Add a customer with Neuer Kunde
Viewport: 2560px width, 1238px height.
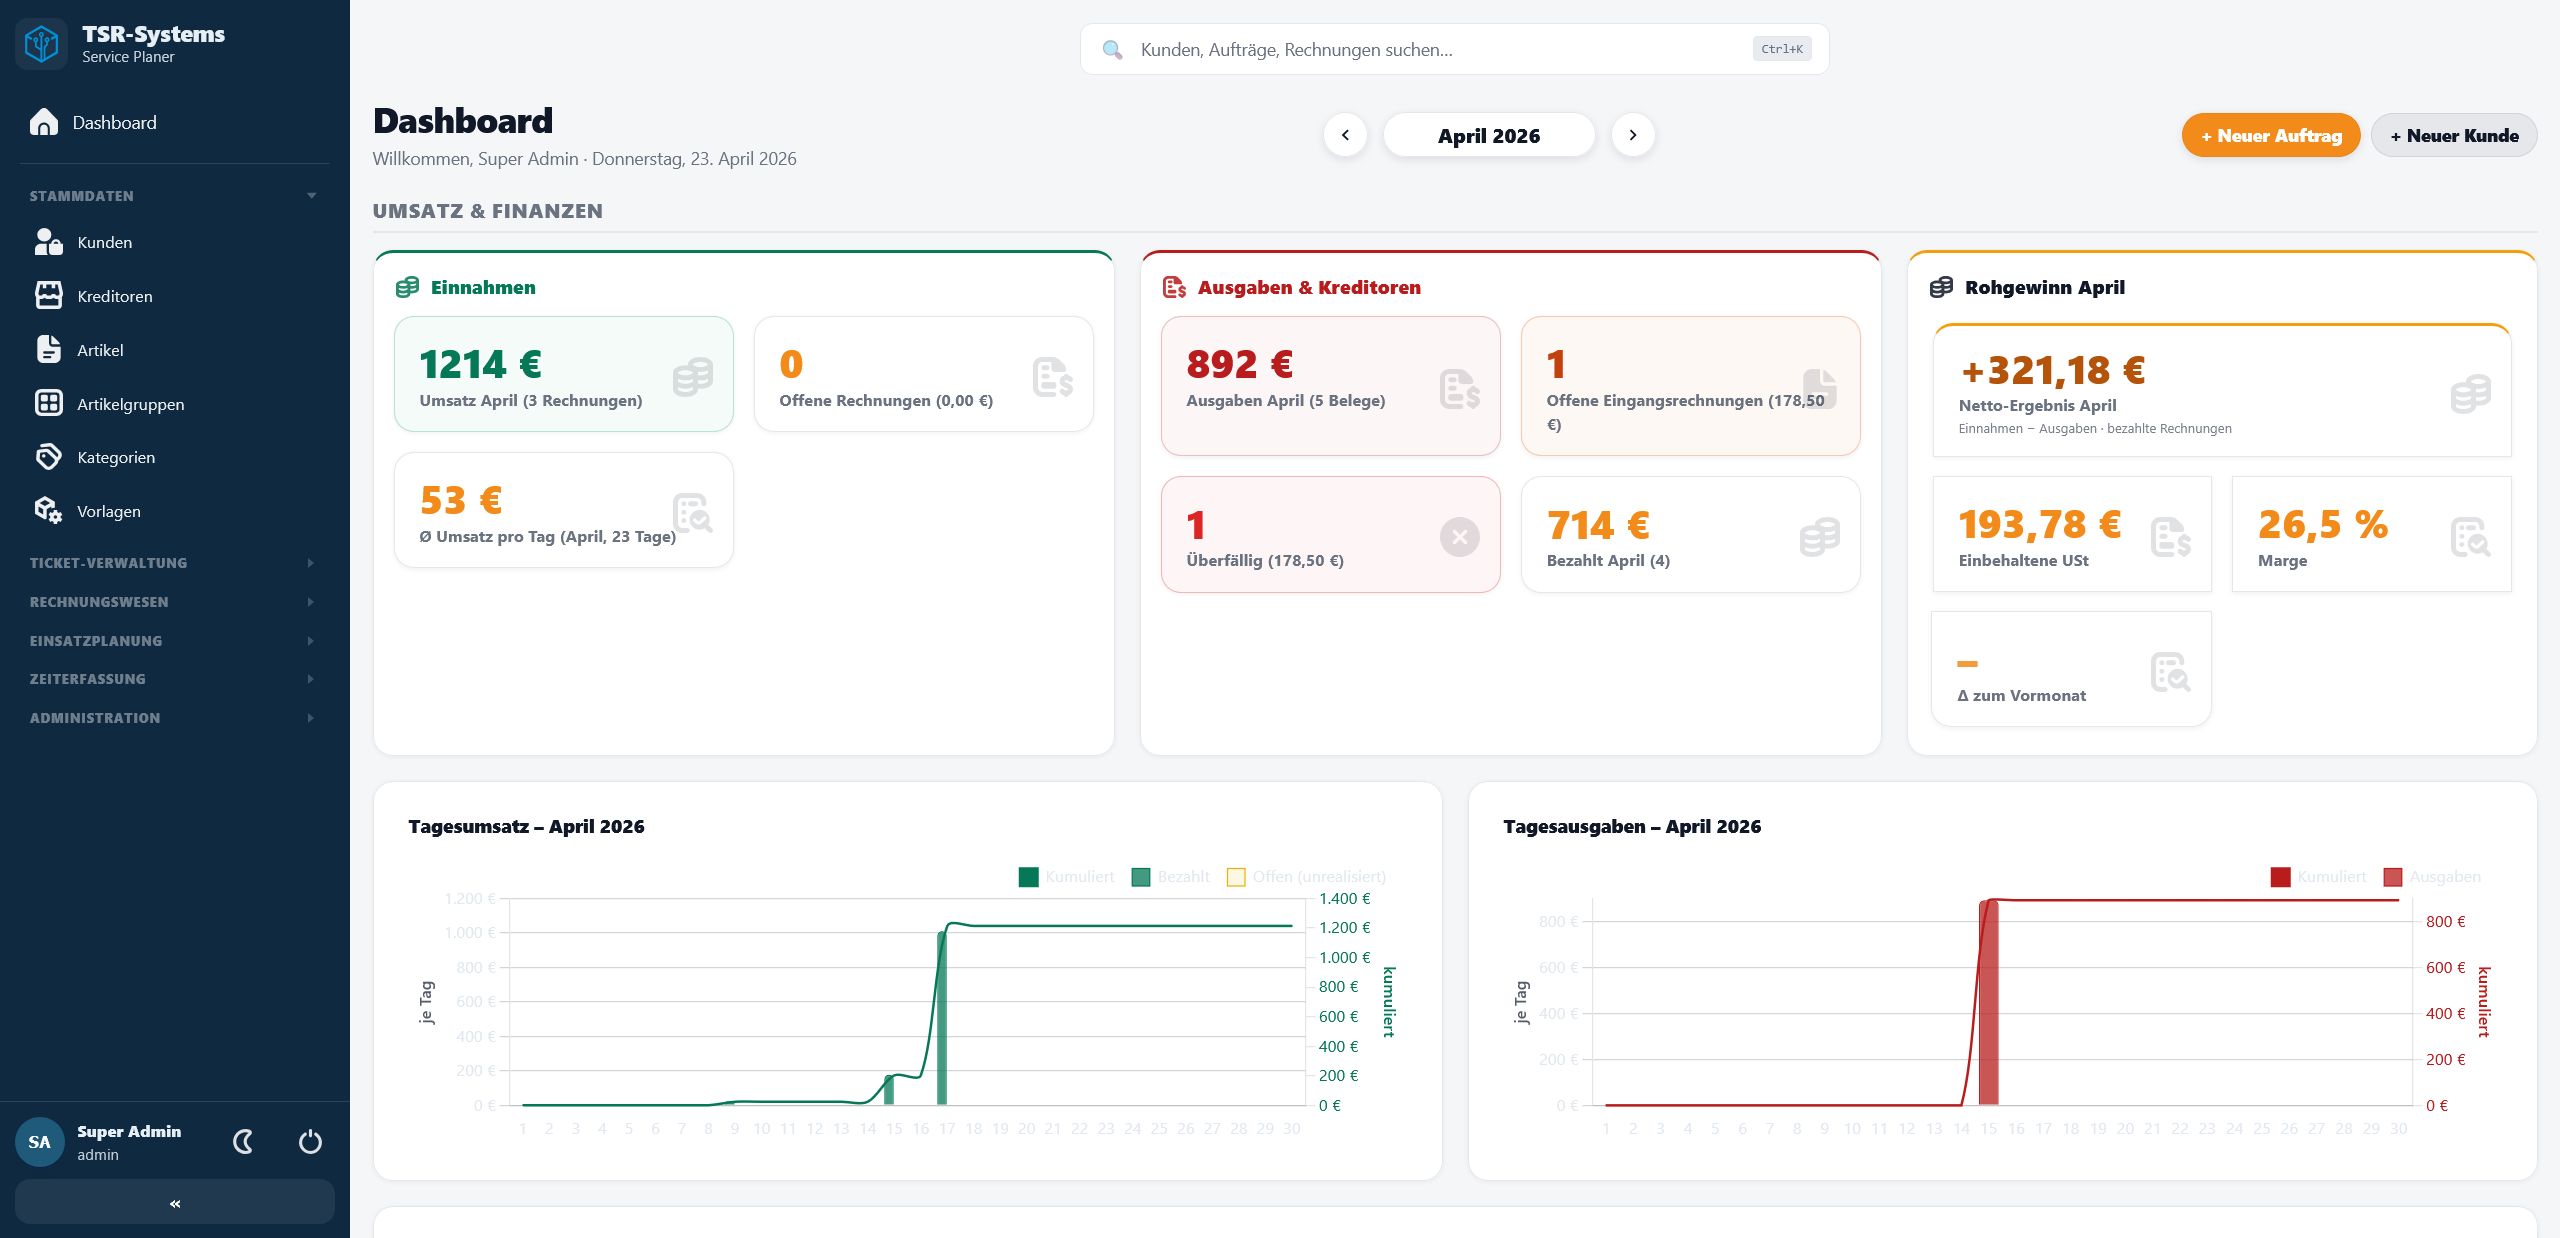[x=2453, y=134]
